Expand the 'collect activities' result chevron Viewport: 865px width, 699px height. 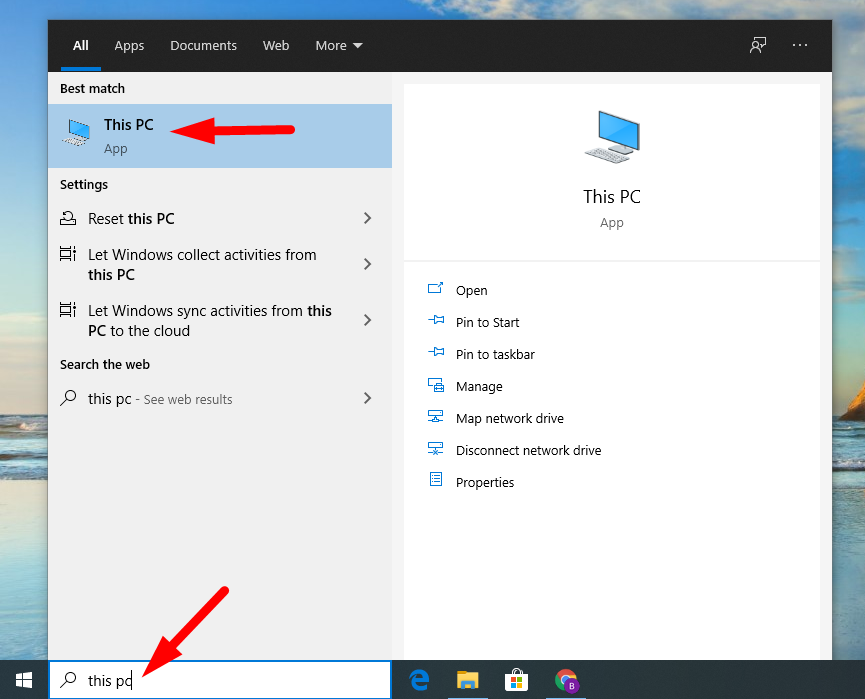point(367,264)
